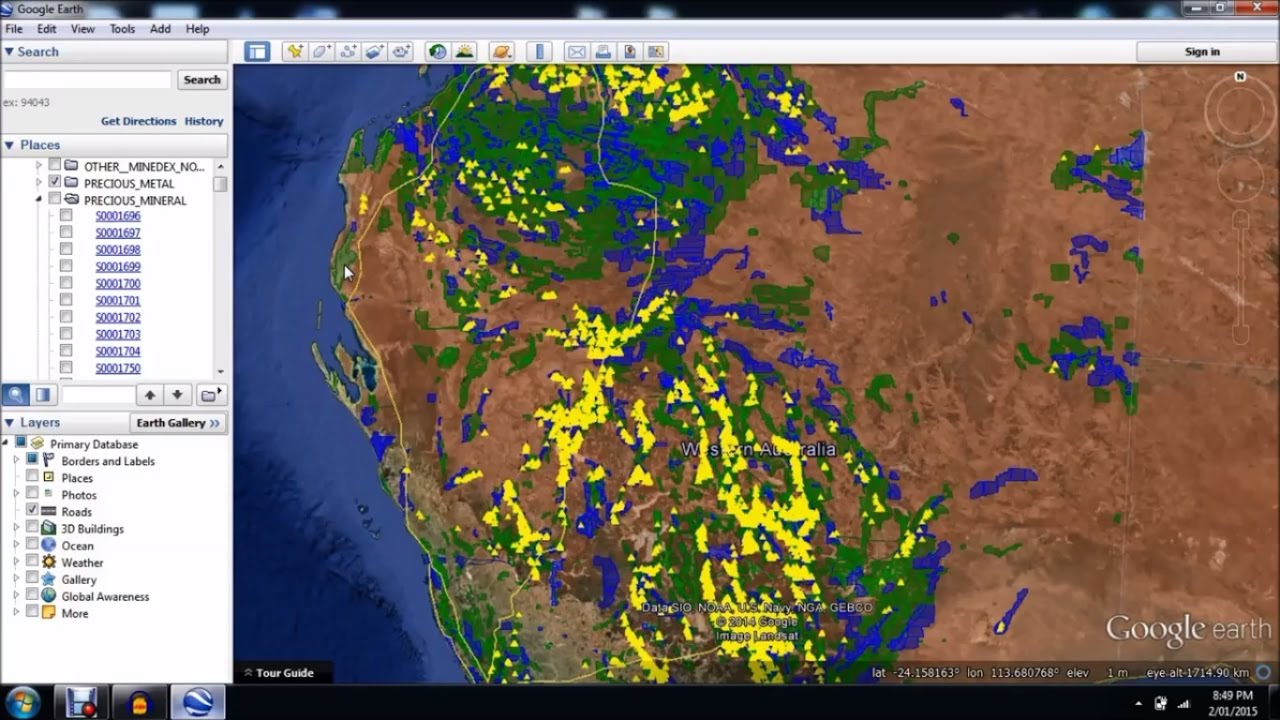Click the History link
This screenshot has width=1280, height=720.
(204, 121)
